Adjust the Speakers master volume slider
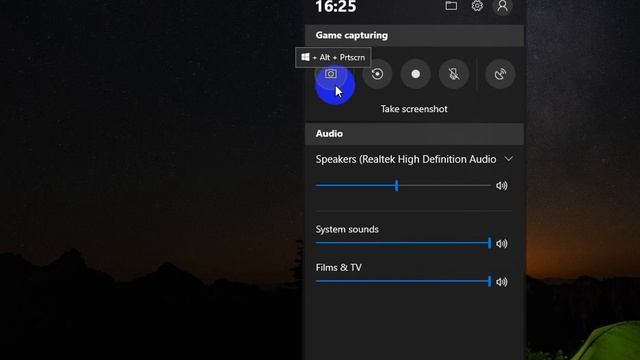This screenshot has height=360, width=640. coord(403,186)
